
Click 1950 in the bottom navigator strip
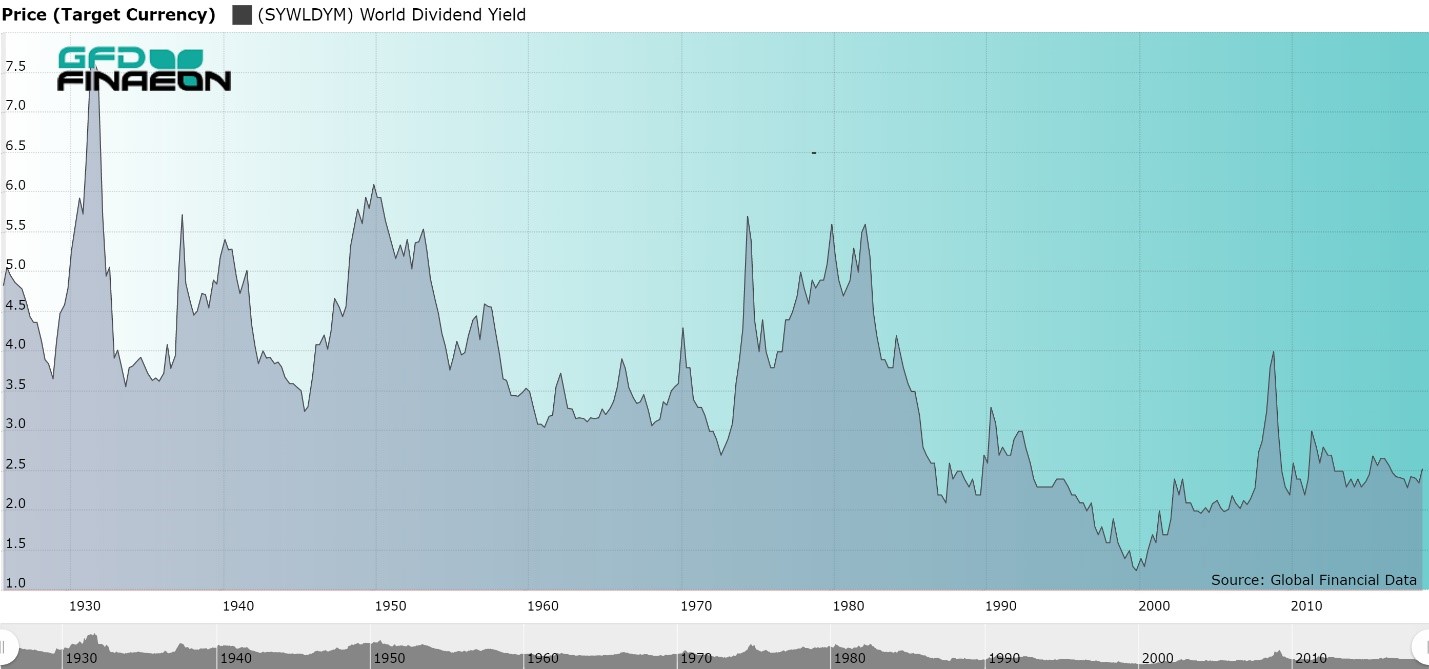tap(389, 658)
